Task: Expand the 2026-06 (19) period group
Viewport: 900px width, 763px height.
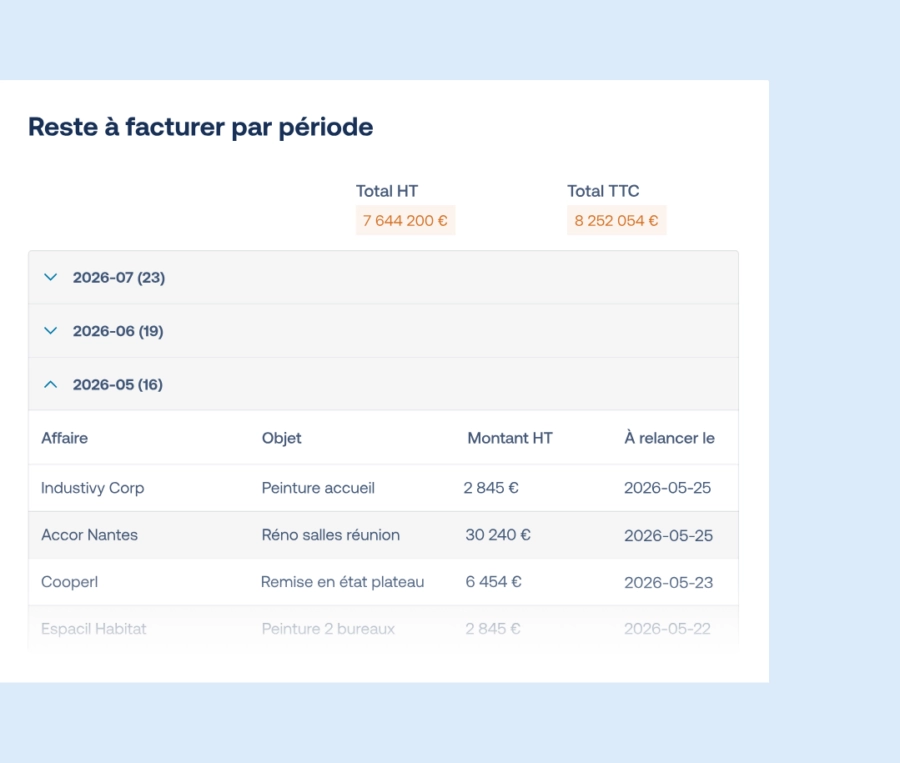Action: 117,331
